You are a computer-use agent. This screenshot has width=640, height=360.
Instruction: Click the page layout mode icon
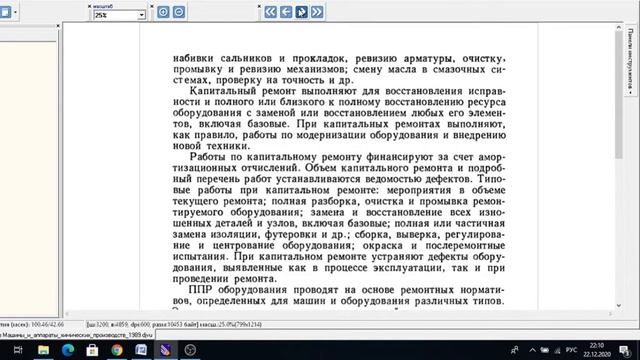tap(5, 12)
